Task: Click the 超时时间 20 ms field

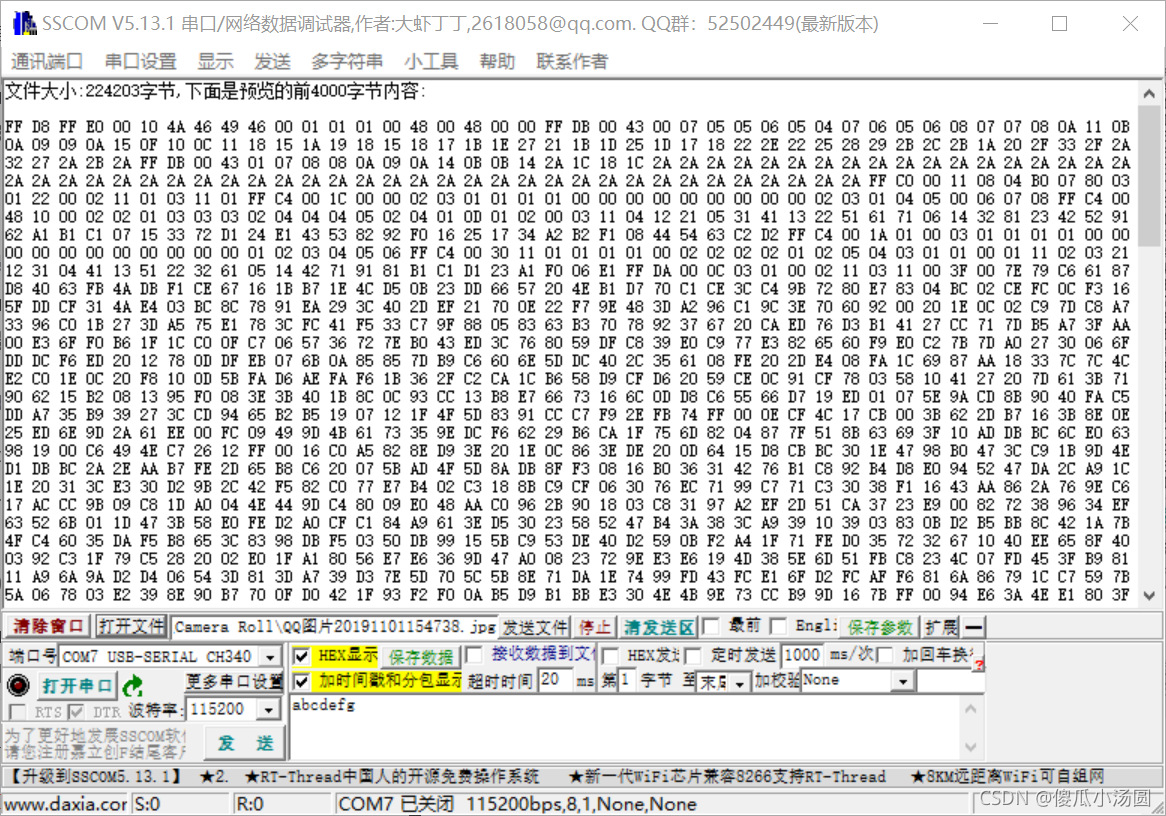Action: pyautogui.click(x=557, y=680)
